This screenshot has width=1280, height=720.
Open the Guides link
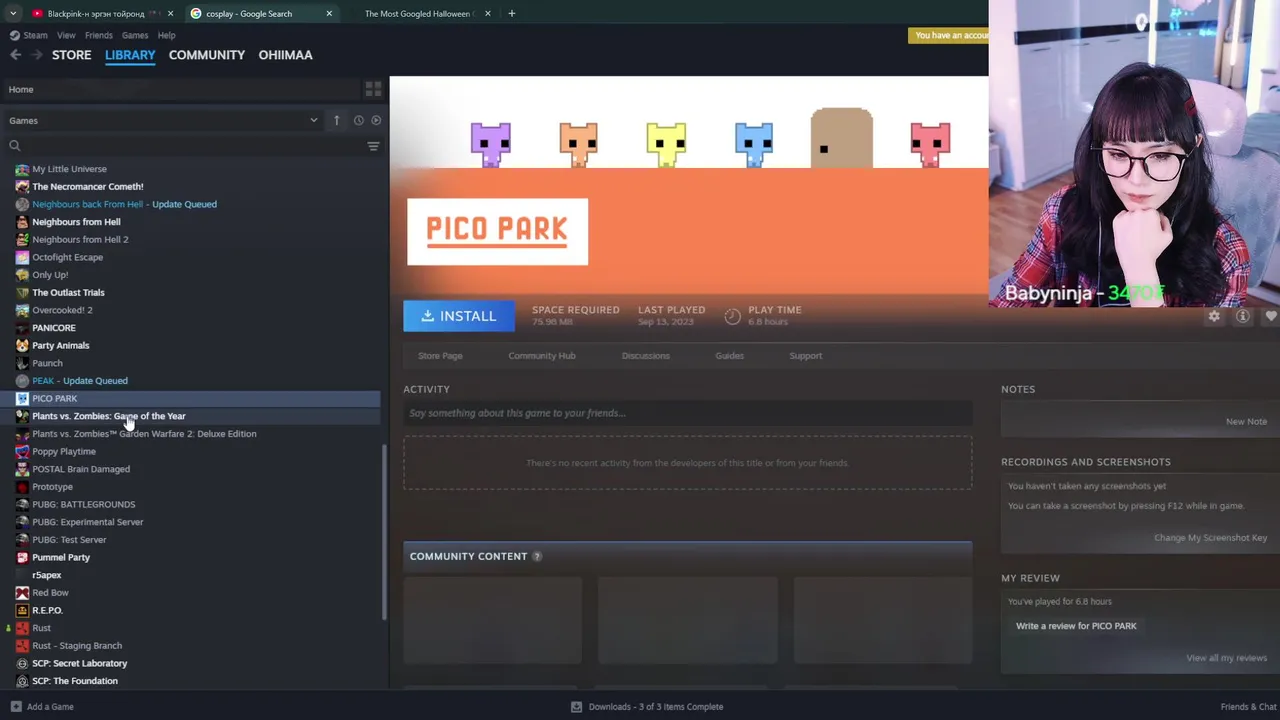729,356
